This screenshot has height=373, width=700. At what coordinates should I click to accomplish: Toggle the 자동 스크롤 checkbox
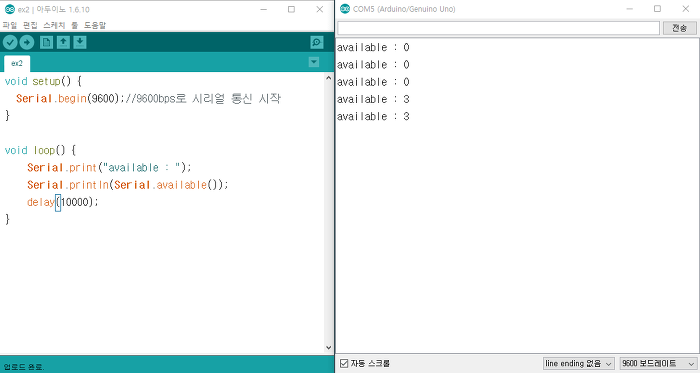coord(344,363)
